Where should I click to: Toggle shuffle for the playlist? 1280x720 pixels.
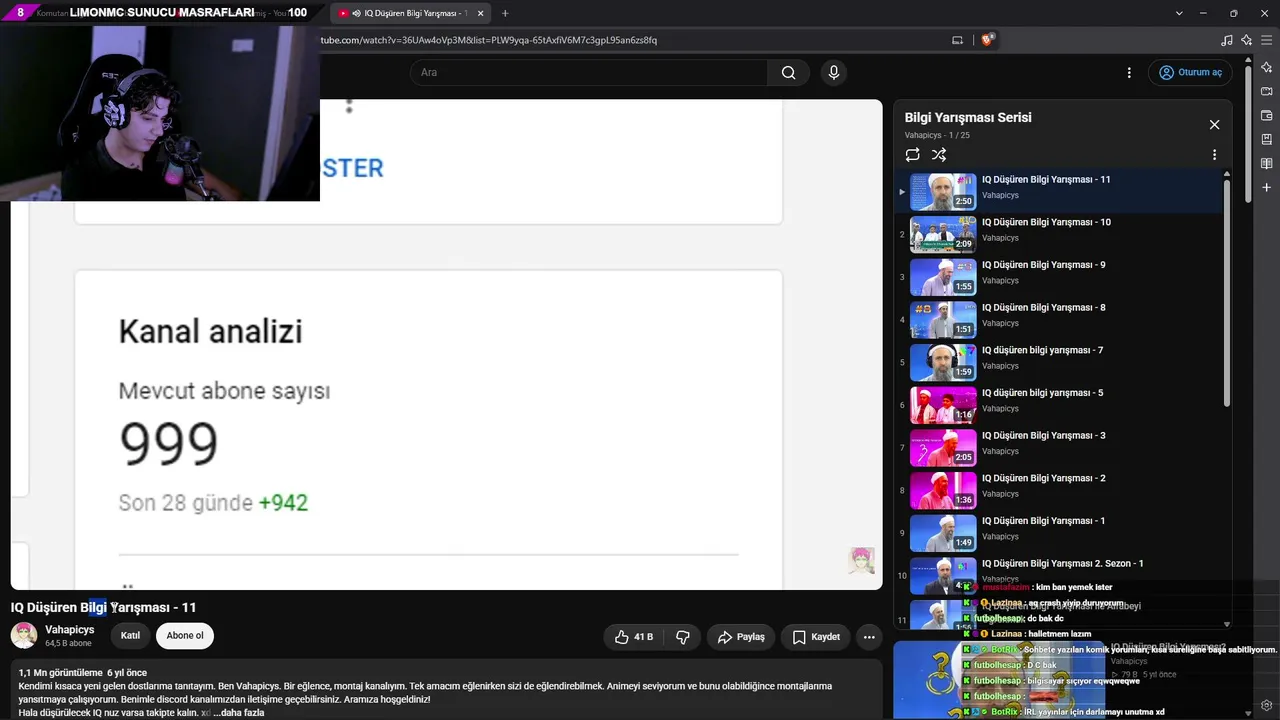tap(939, 155)
